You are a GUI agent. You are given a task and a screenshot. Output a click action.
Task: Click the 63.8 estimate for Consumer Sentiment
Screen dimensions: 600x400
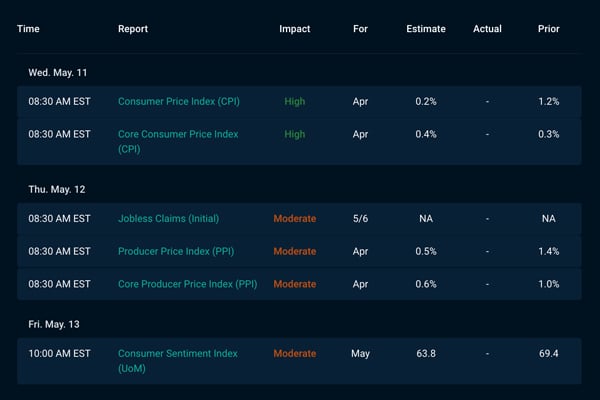point(426,353)
